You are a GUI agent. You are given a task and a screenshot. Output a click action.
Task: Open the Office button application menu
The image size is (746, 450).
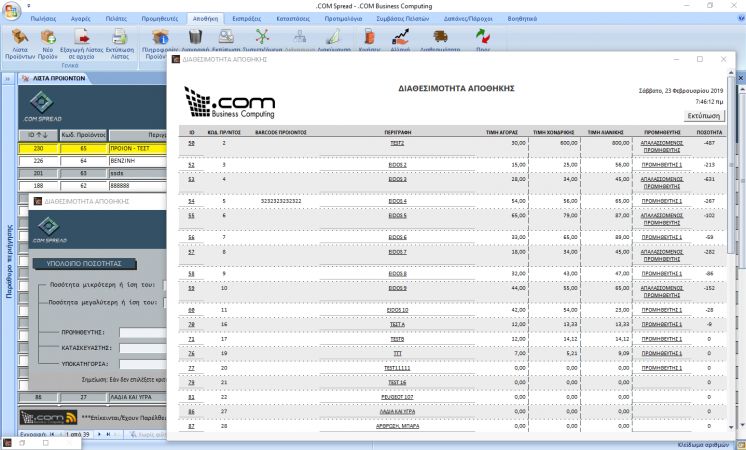tap(11, 10)
